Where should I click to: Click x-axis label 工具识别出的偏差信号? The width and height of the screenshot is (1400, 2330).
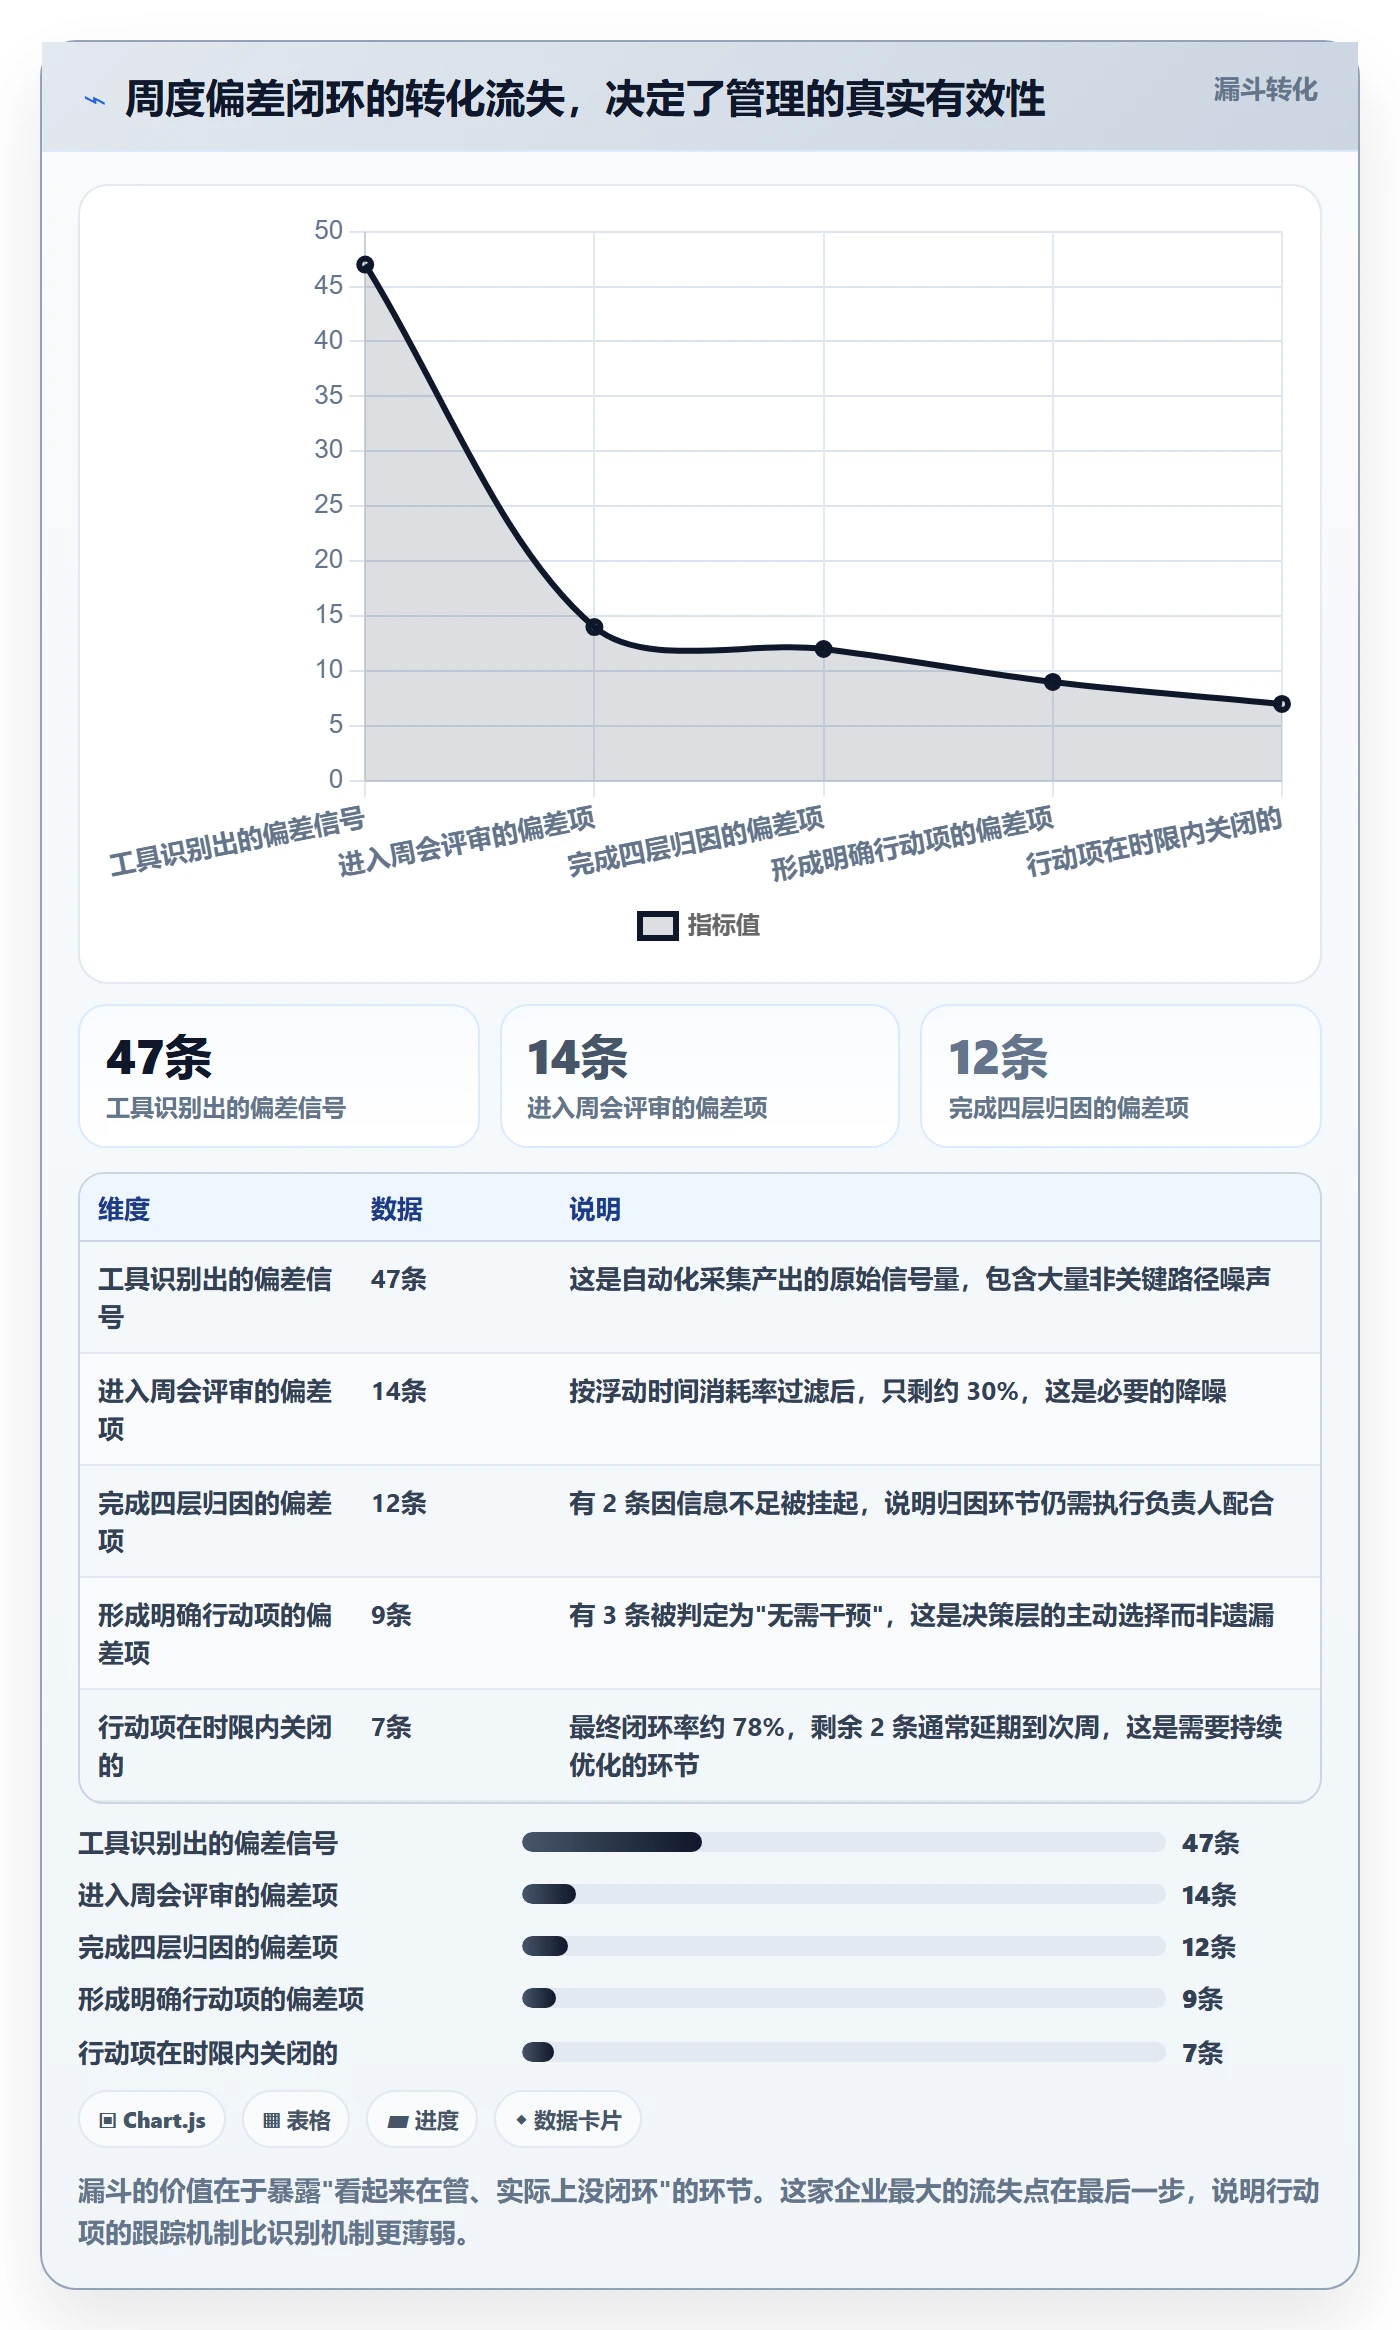(x=238, y=841)
